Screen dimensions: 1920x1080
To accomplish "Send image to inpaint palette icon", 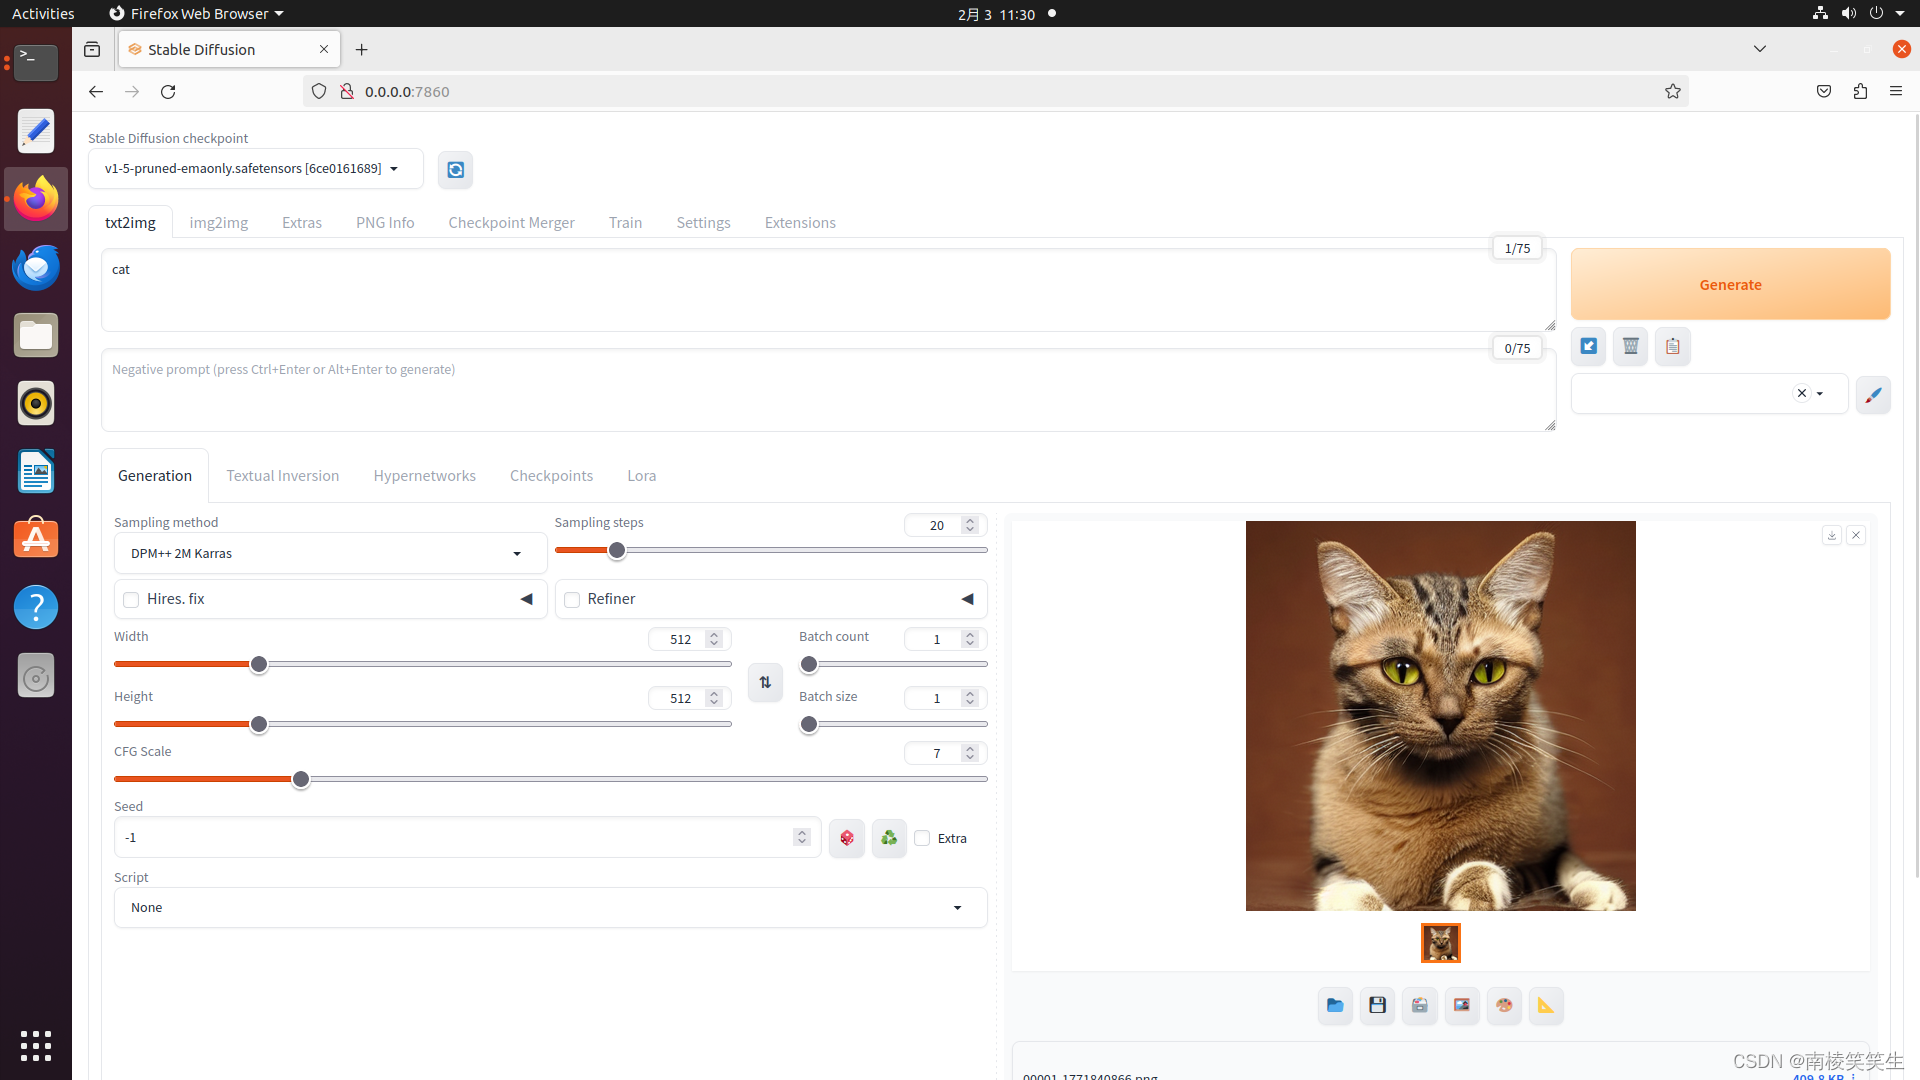I will 1504,1006.
